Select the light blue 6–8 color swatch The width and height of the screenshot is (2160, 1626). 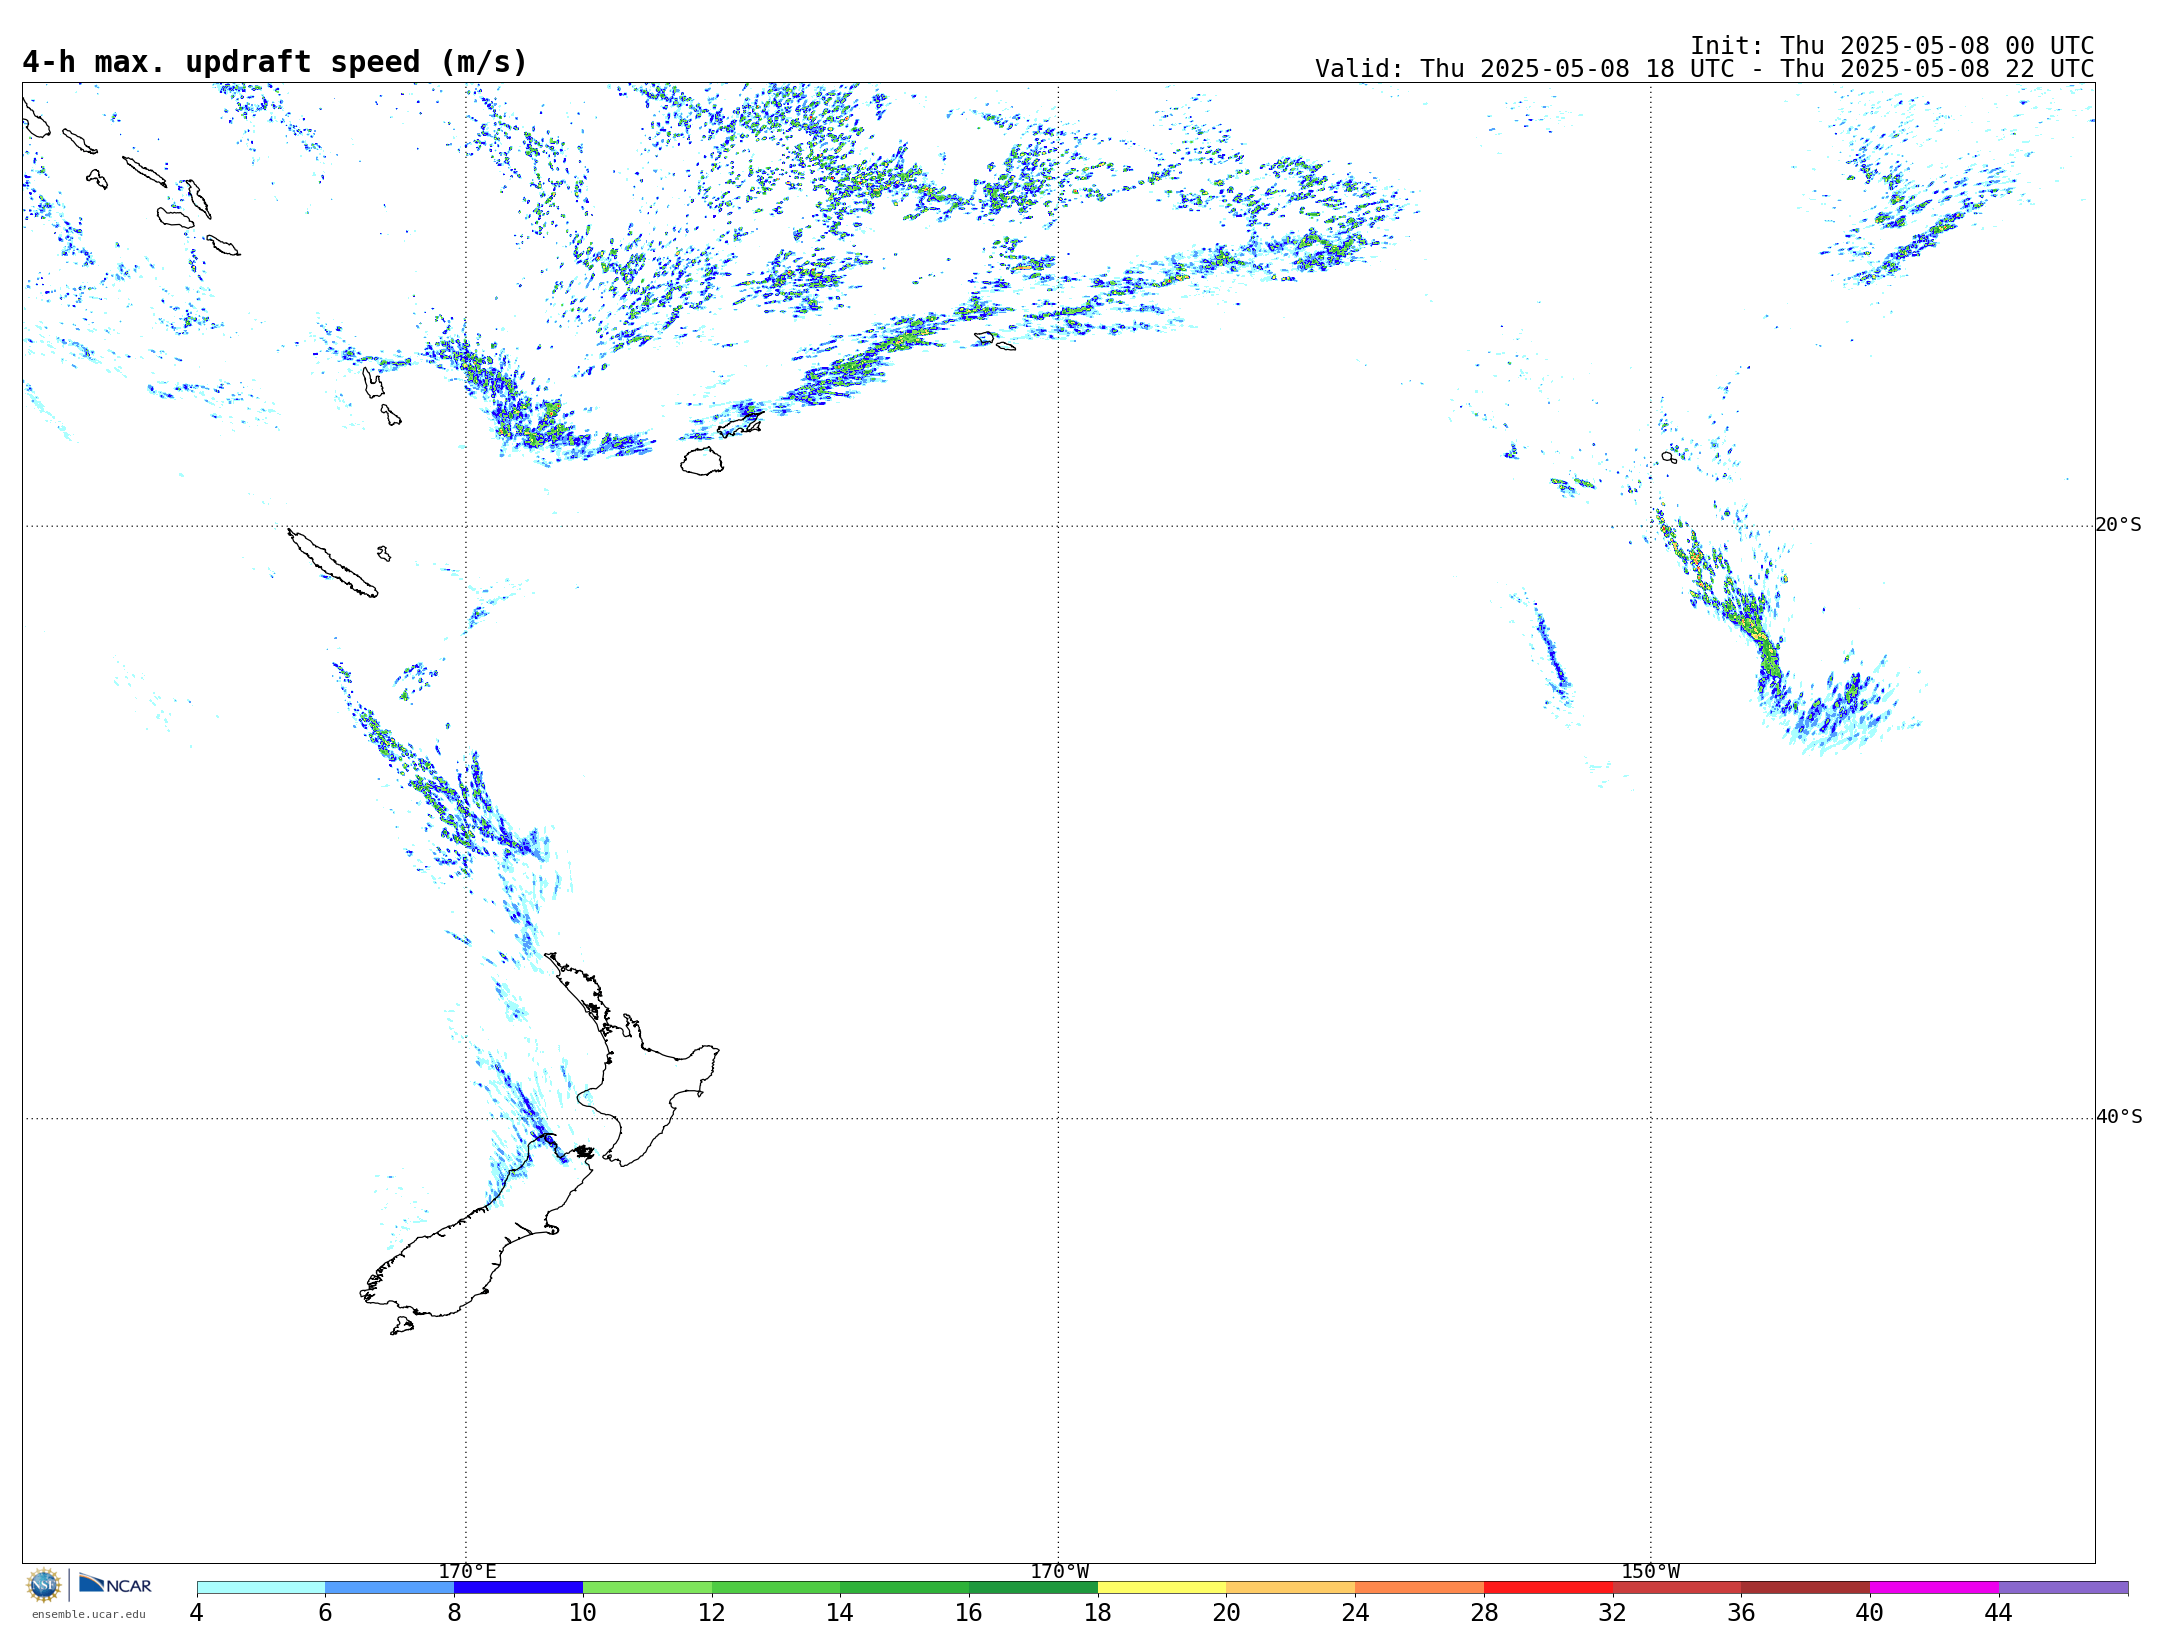point(390,1588)
